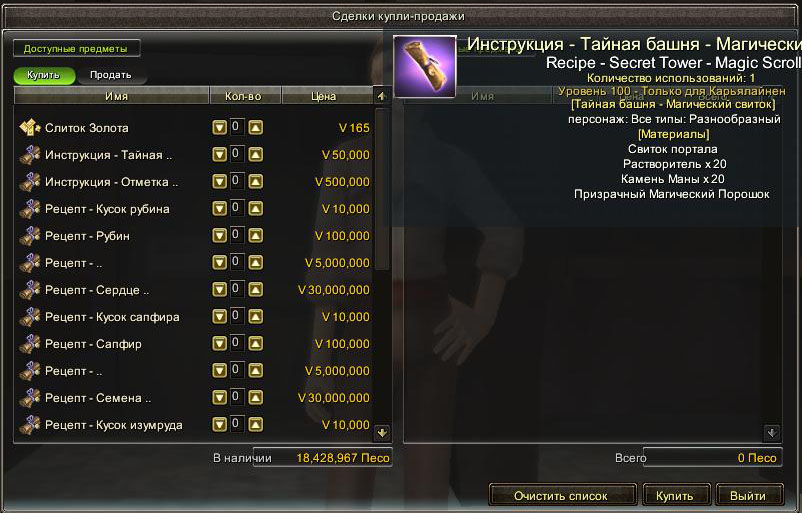Viewport: 802px width, 513px height.
Task: Select the Купить tab
Action: [x=43, y=75]
